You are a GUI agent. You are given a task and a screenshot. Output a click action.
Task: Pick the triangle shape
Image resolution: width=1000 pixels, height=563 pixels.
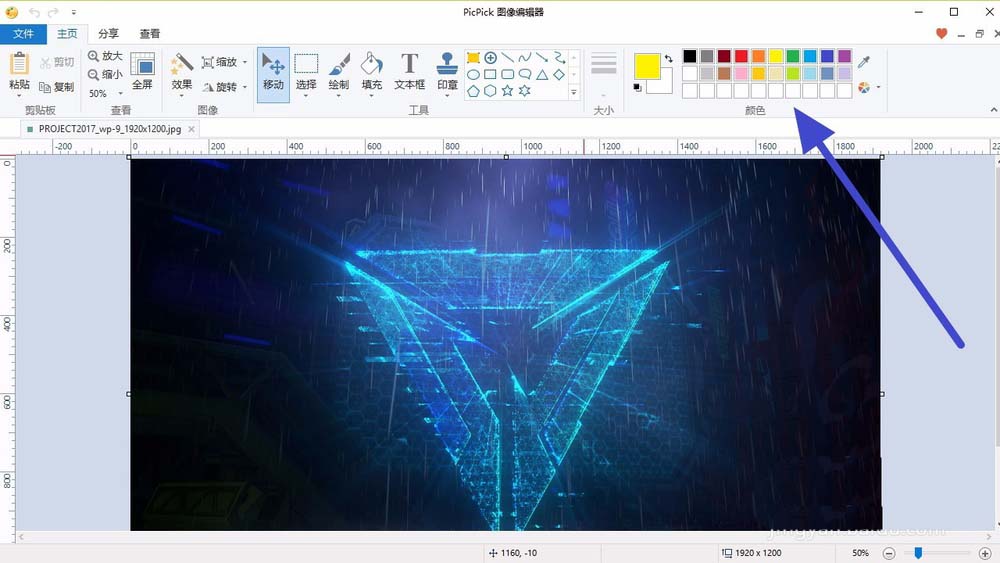(542, 75)
